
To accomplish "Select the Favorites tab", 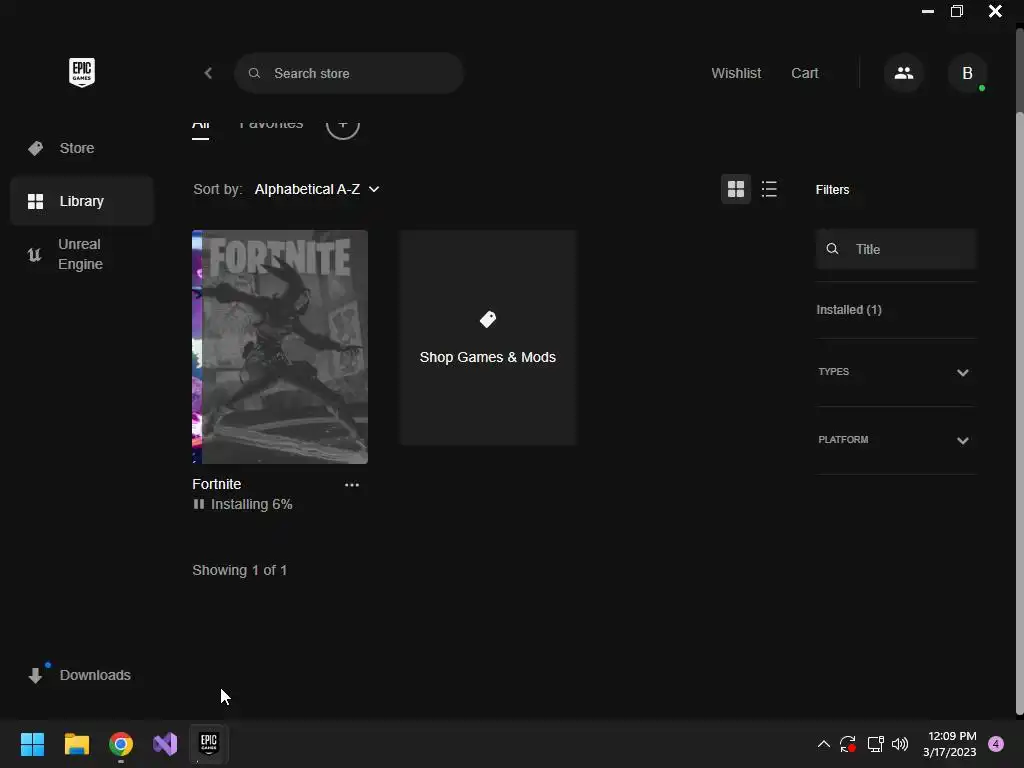I will (271, 124).
